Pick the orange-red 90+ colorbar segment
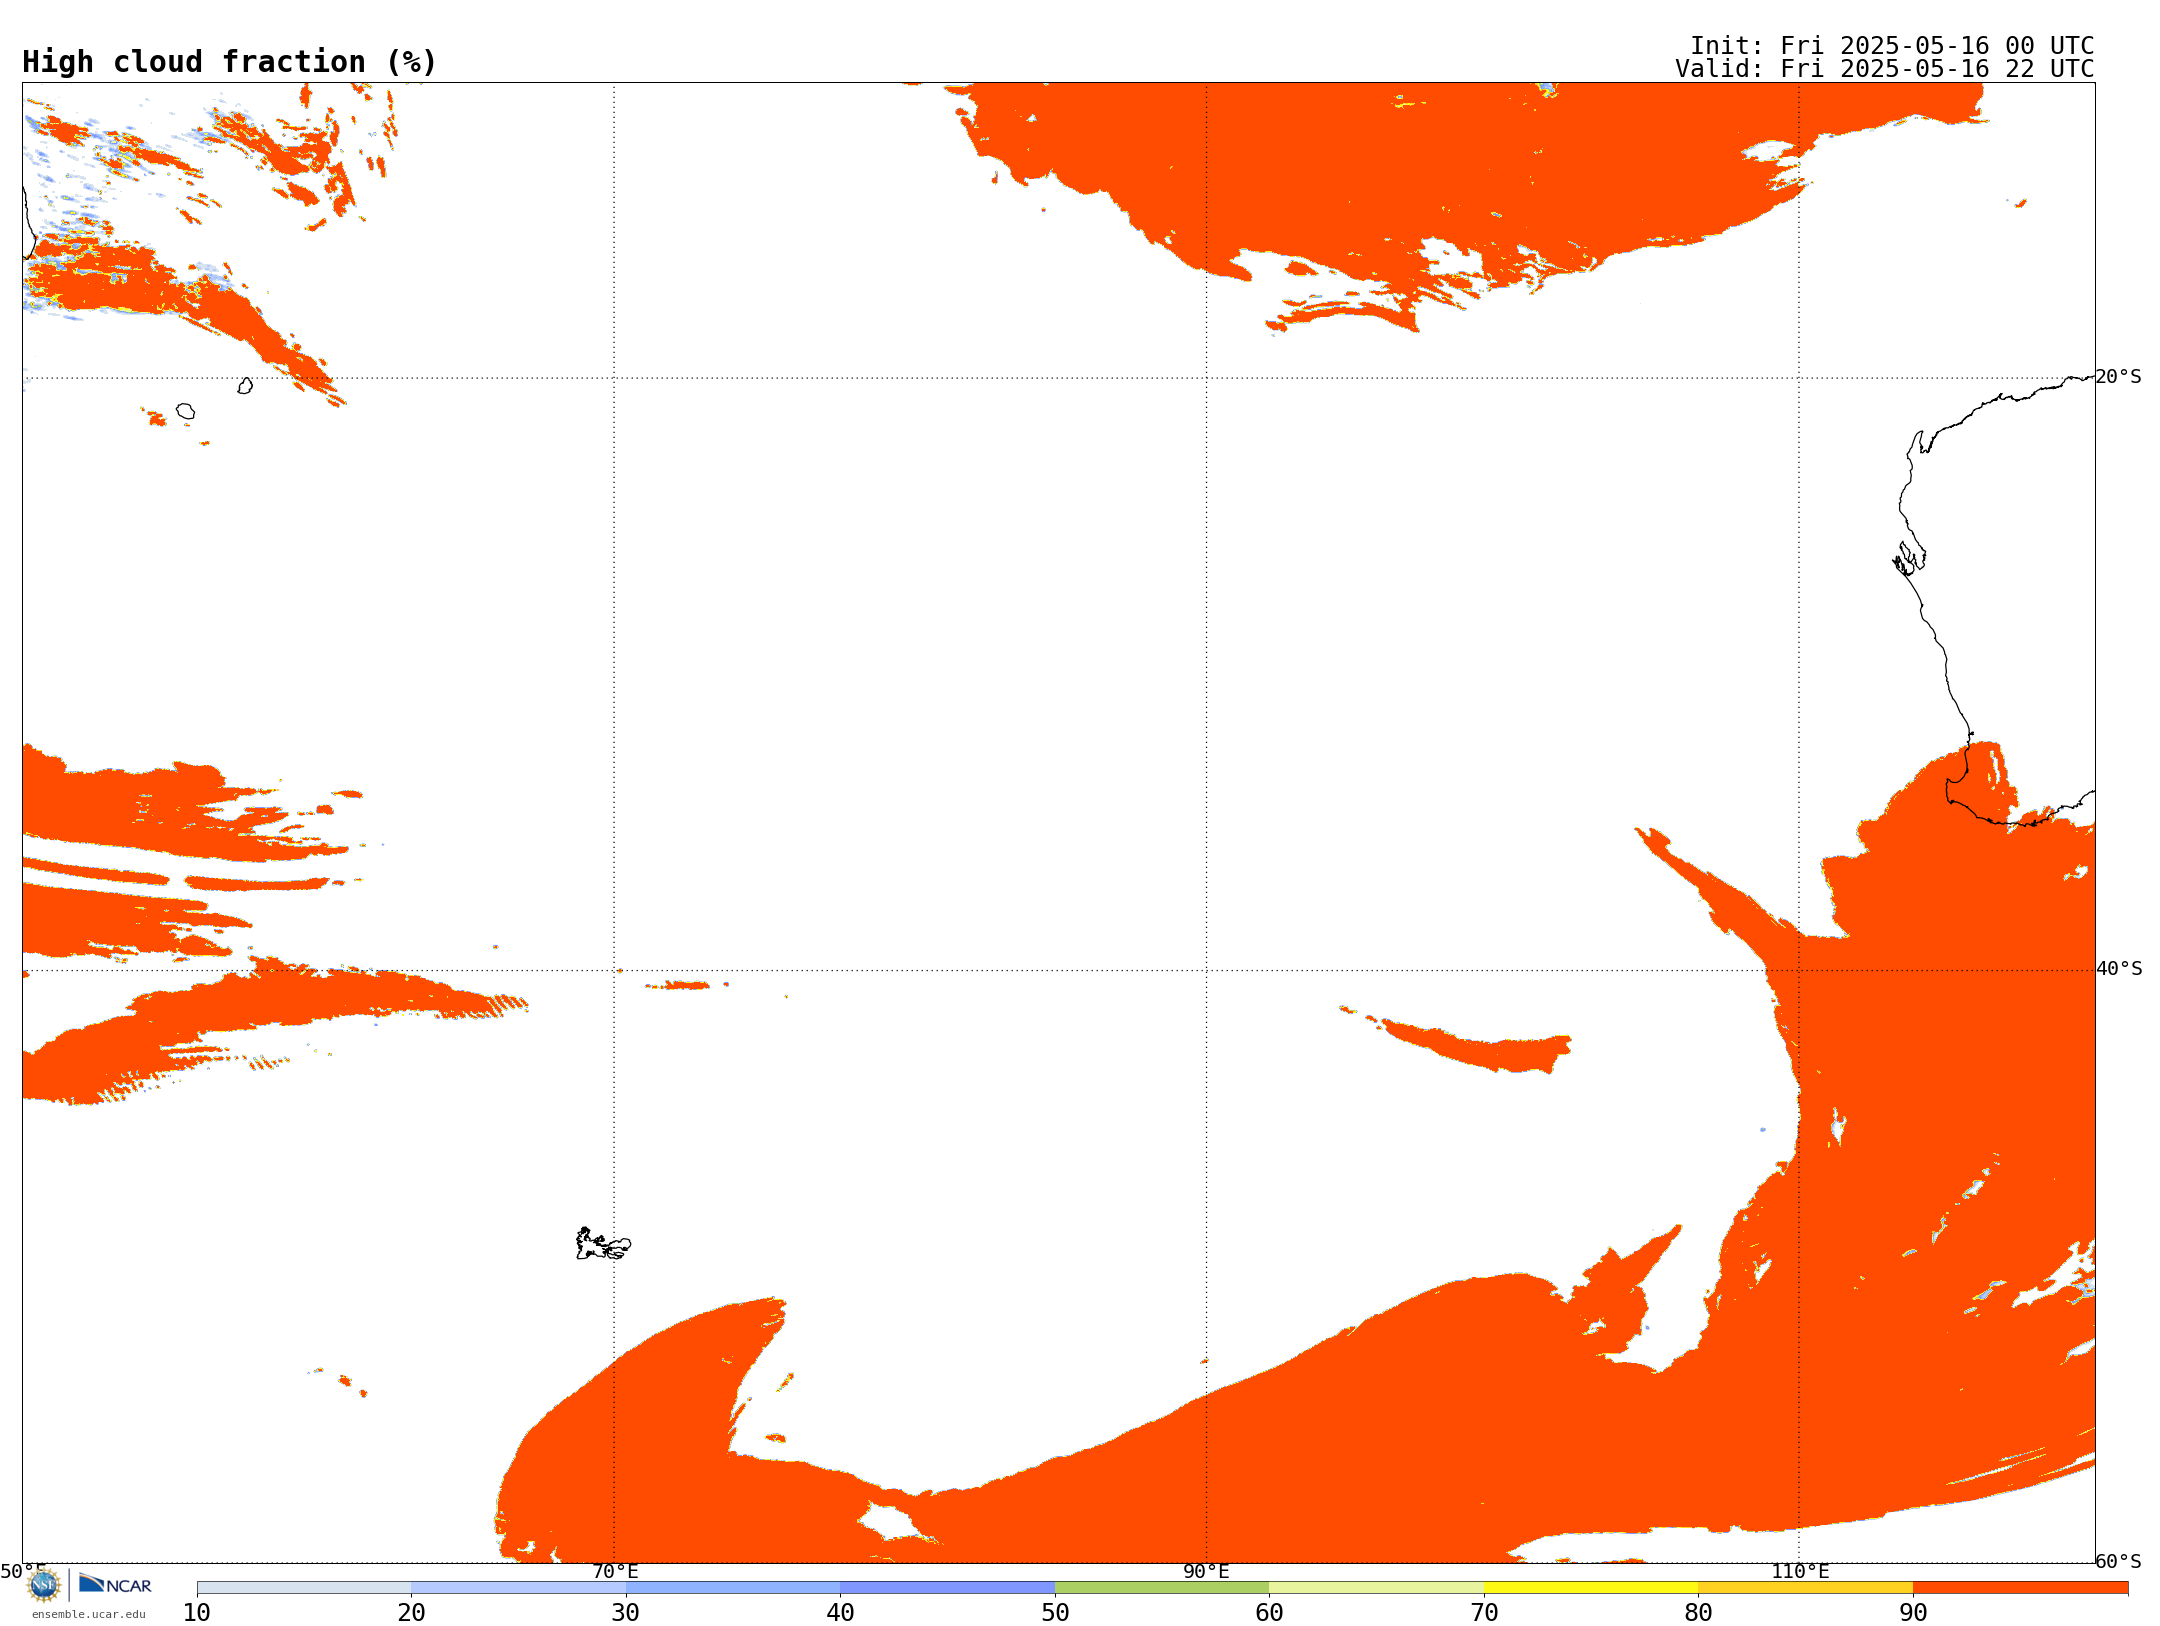The width and height of the screenshot is (2160, 1626). (x=2020, y=1587)
